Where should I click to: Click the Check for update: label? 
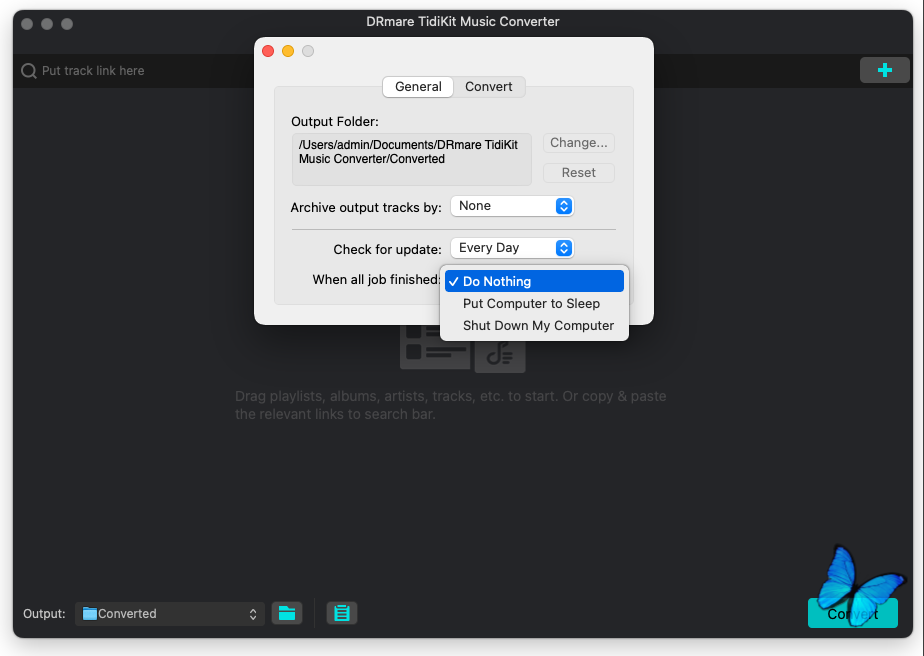coord(387,249)
